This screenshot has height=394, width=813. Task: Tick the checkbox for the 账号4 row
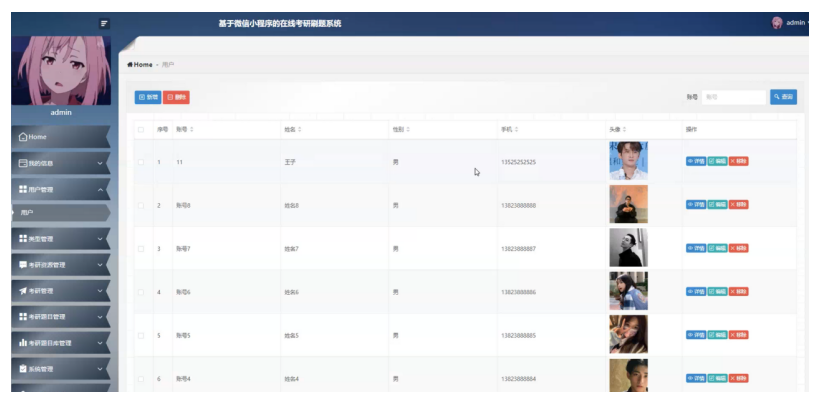141,379
